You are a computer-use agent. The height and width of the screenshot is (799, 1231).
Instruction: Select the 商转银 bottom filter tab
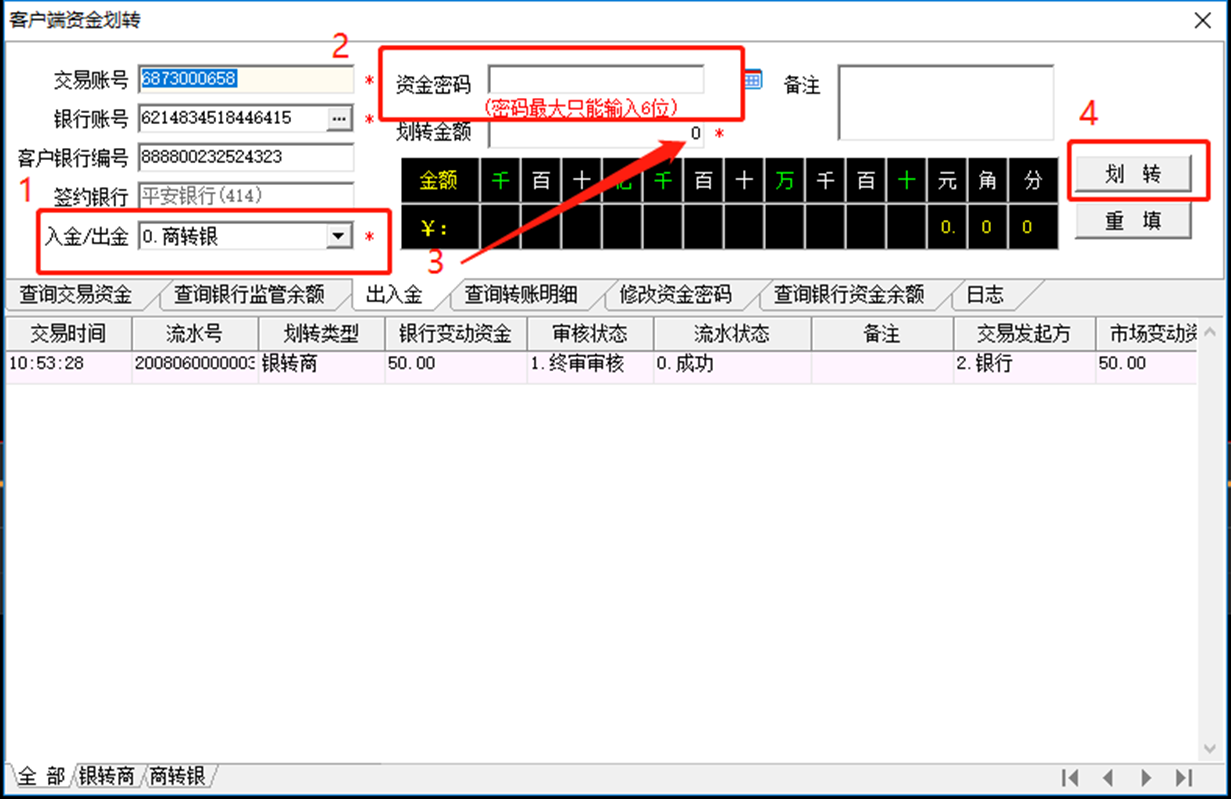tap(176, 776)
